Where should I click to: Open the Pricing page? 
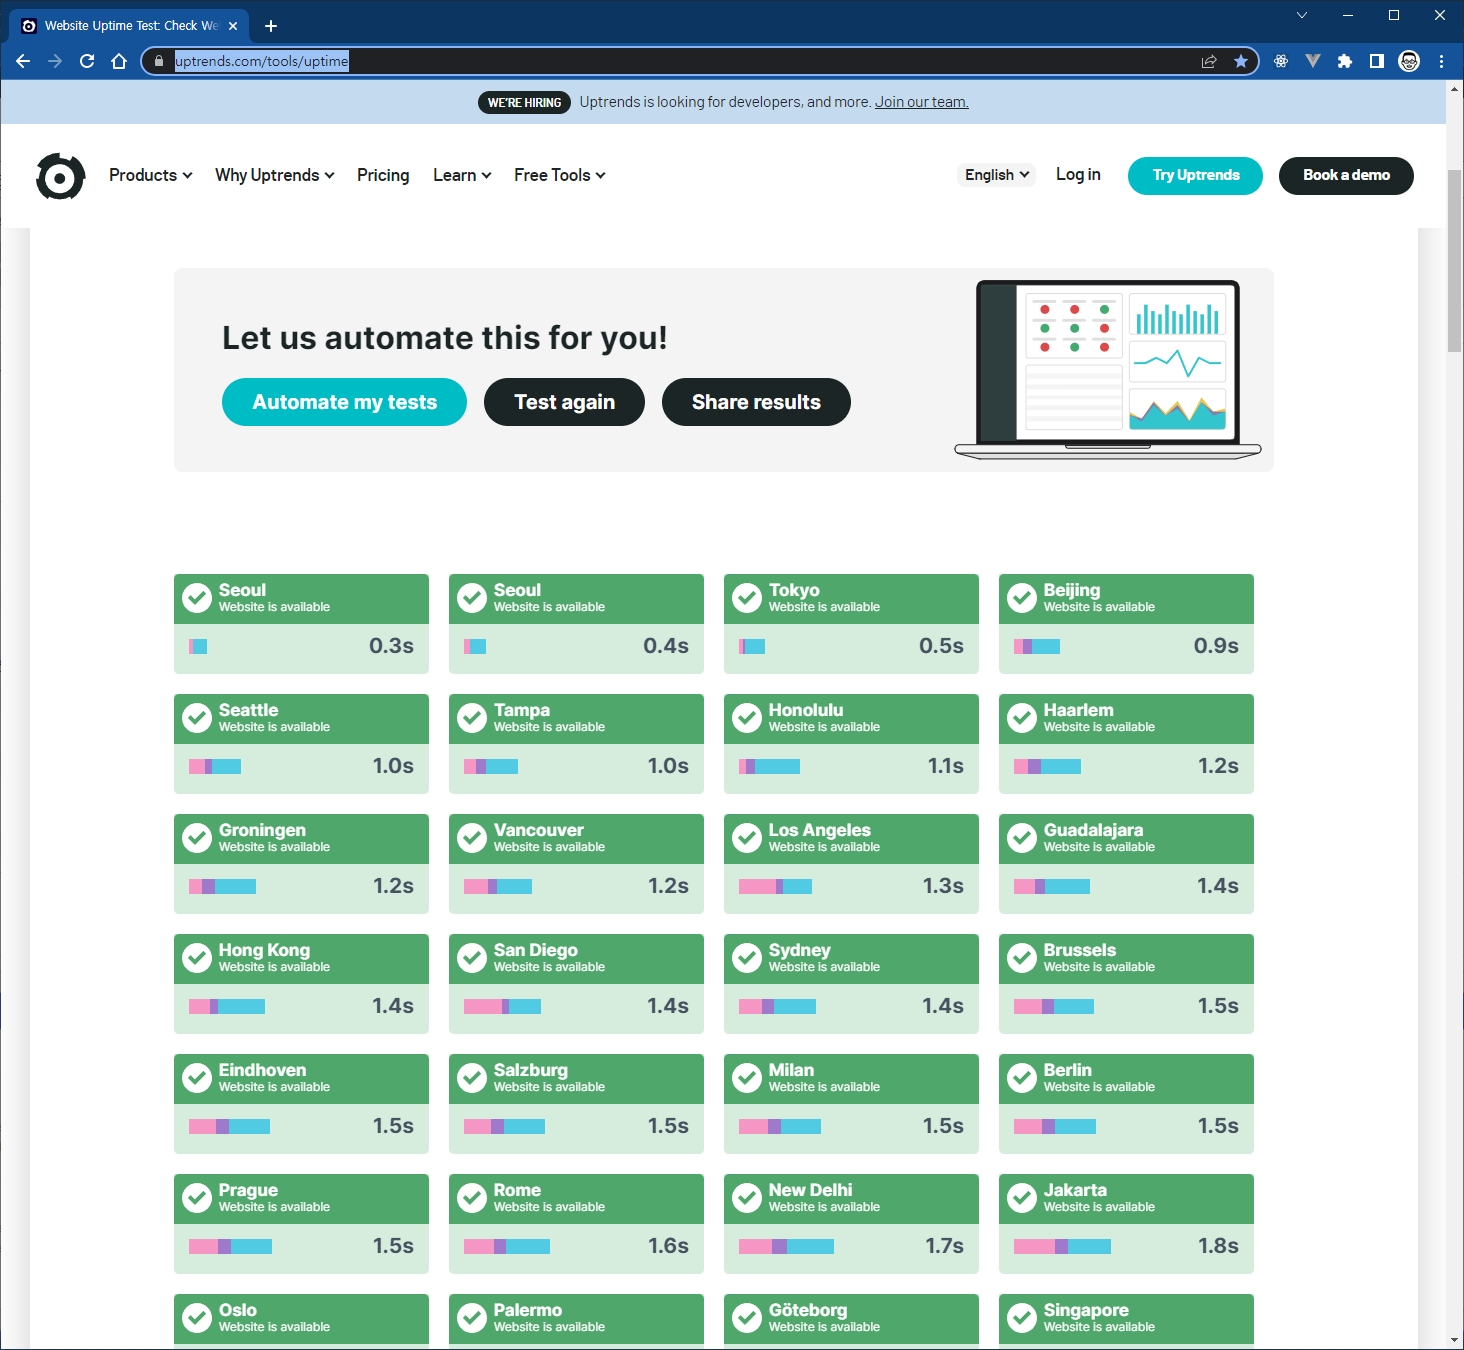[383, 175]
